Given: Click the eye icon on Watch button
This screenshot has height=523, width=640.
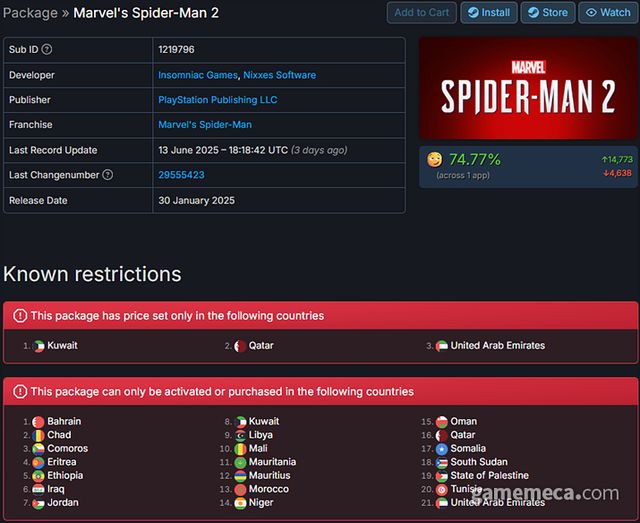Looking at the screenshot, I should coord(591,13).
